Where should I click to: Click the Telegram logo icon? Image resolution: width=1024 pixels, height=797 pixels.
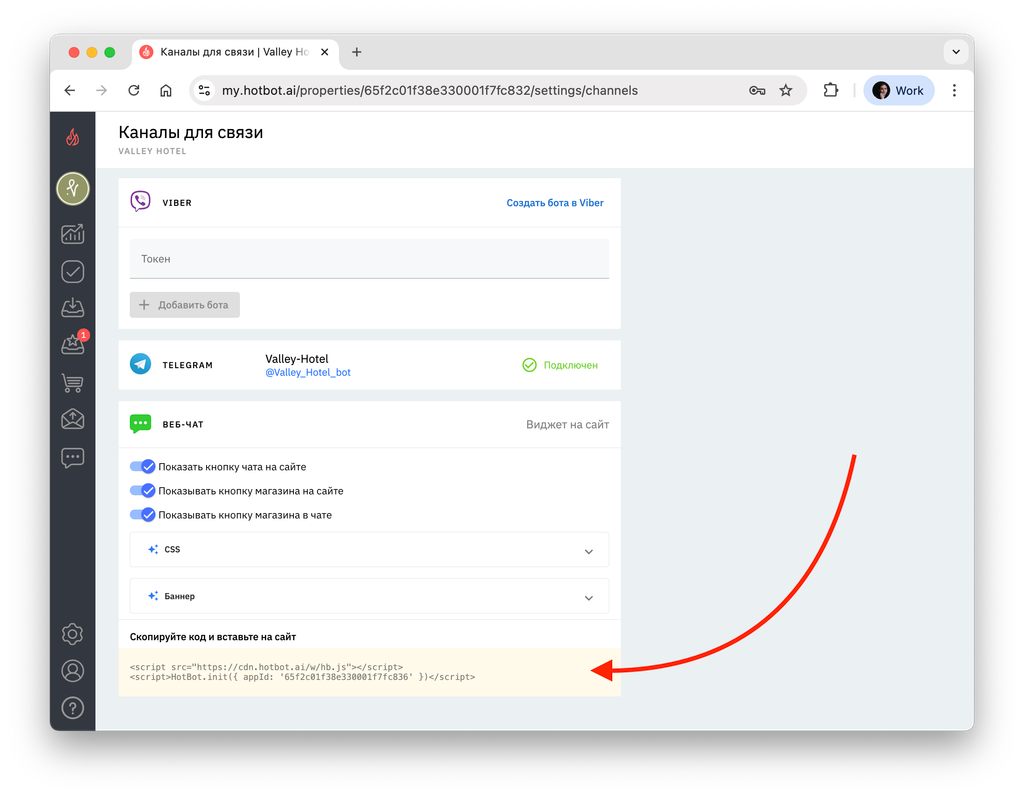[x=140, y=364]
